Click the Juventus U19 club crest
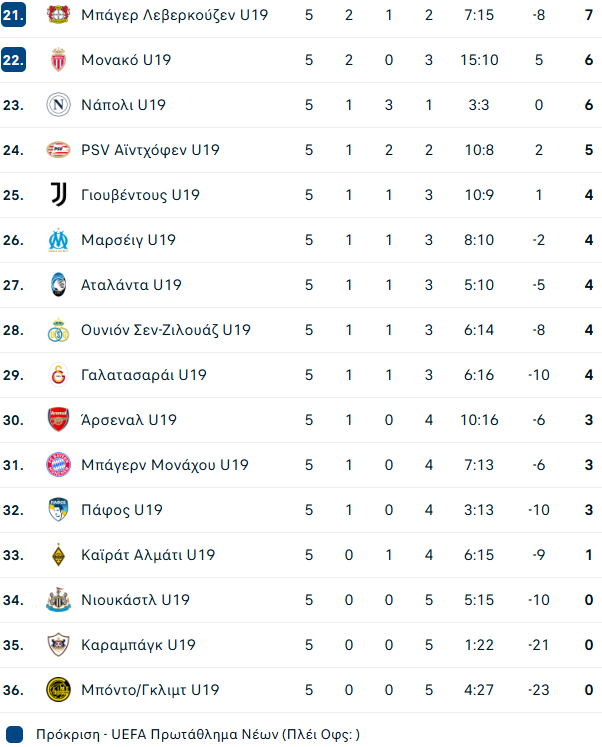 [59, 195]
